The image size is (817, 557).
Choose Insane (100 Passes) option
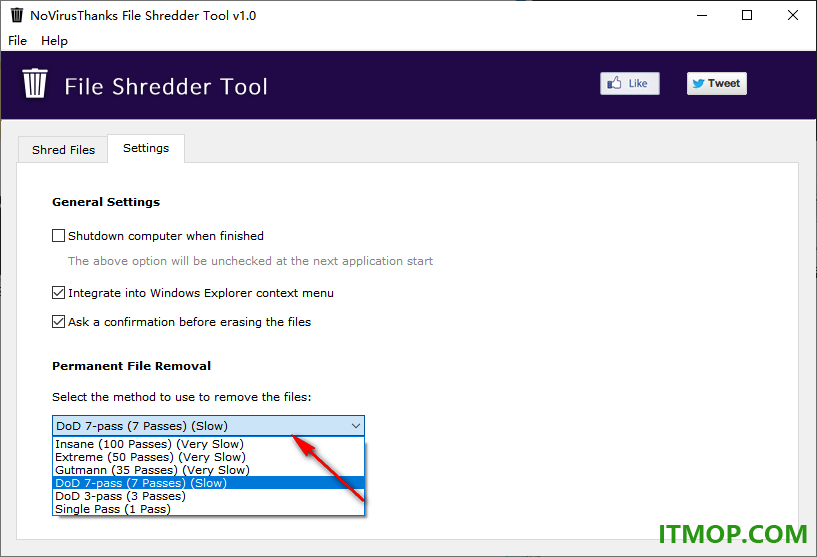(208, 444)
